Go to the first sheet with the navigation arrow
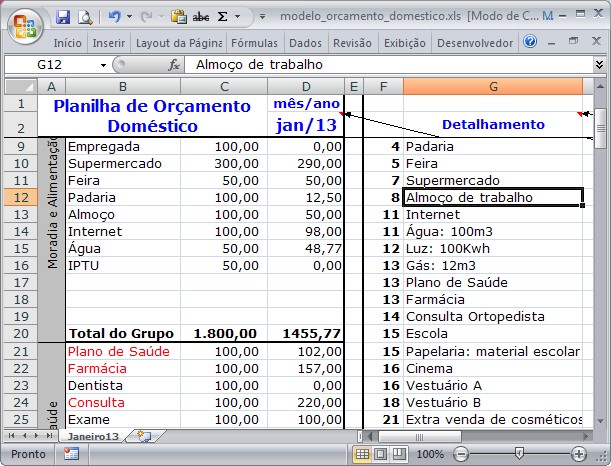The image size is (611, 466). (x=12, y=436)
